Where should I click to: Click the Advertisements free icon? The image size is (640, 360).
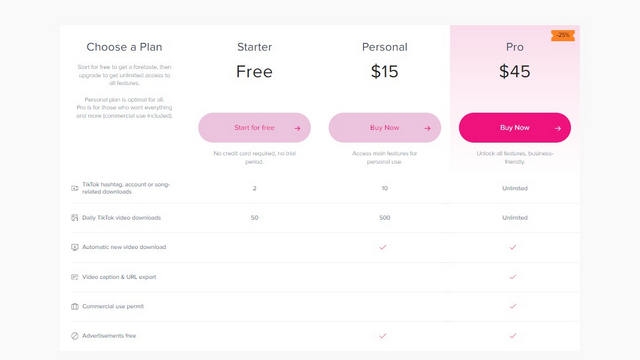(75, 336)
